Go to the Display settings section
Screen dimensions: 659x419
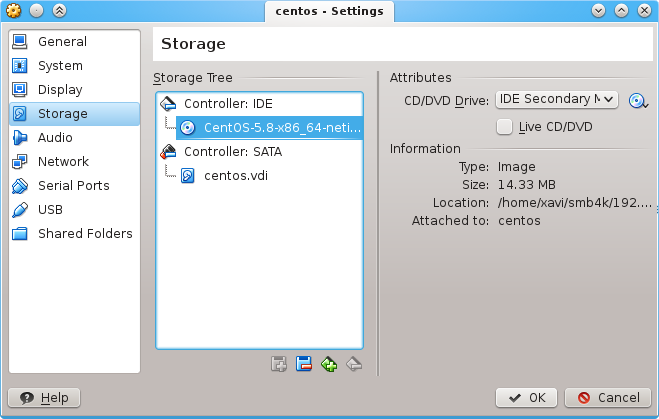(x=74, y=90)
